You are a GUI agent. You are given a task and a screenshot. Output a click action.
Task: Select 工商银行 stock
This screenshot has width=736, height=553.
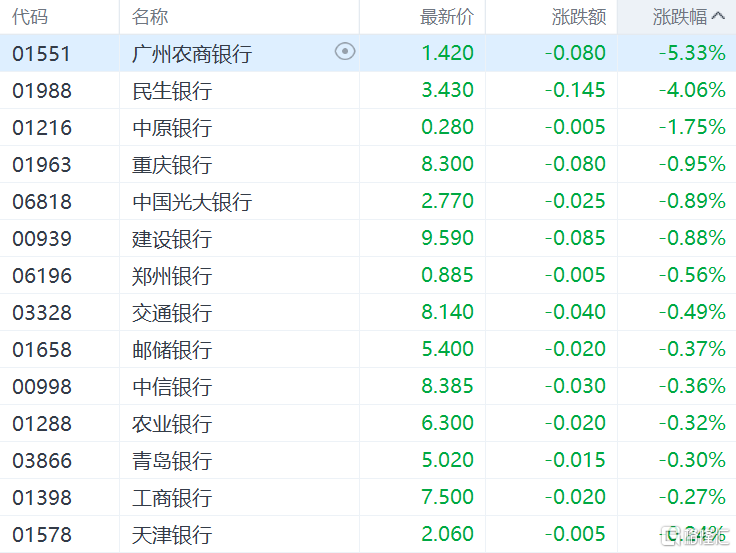368,497
